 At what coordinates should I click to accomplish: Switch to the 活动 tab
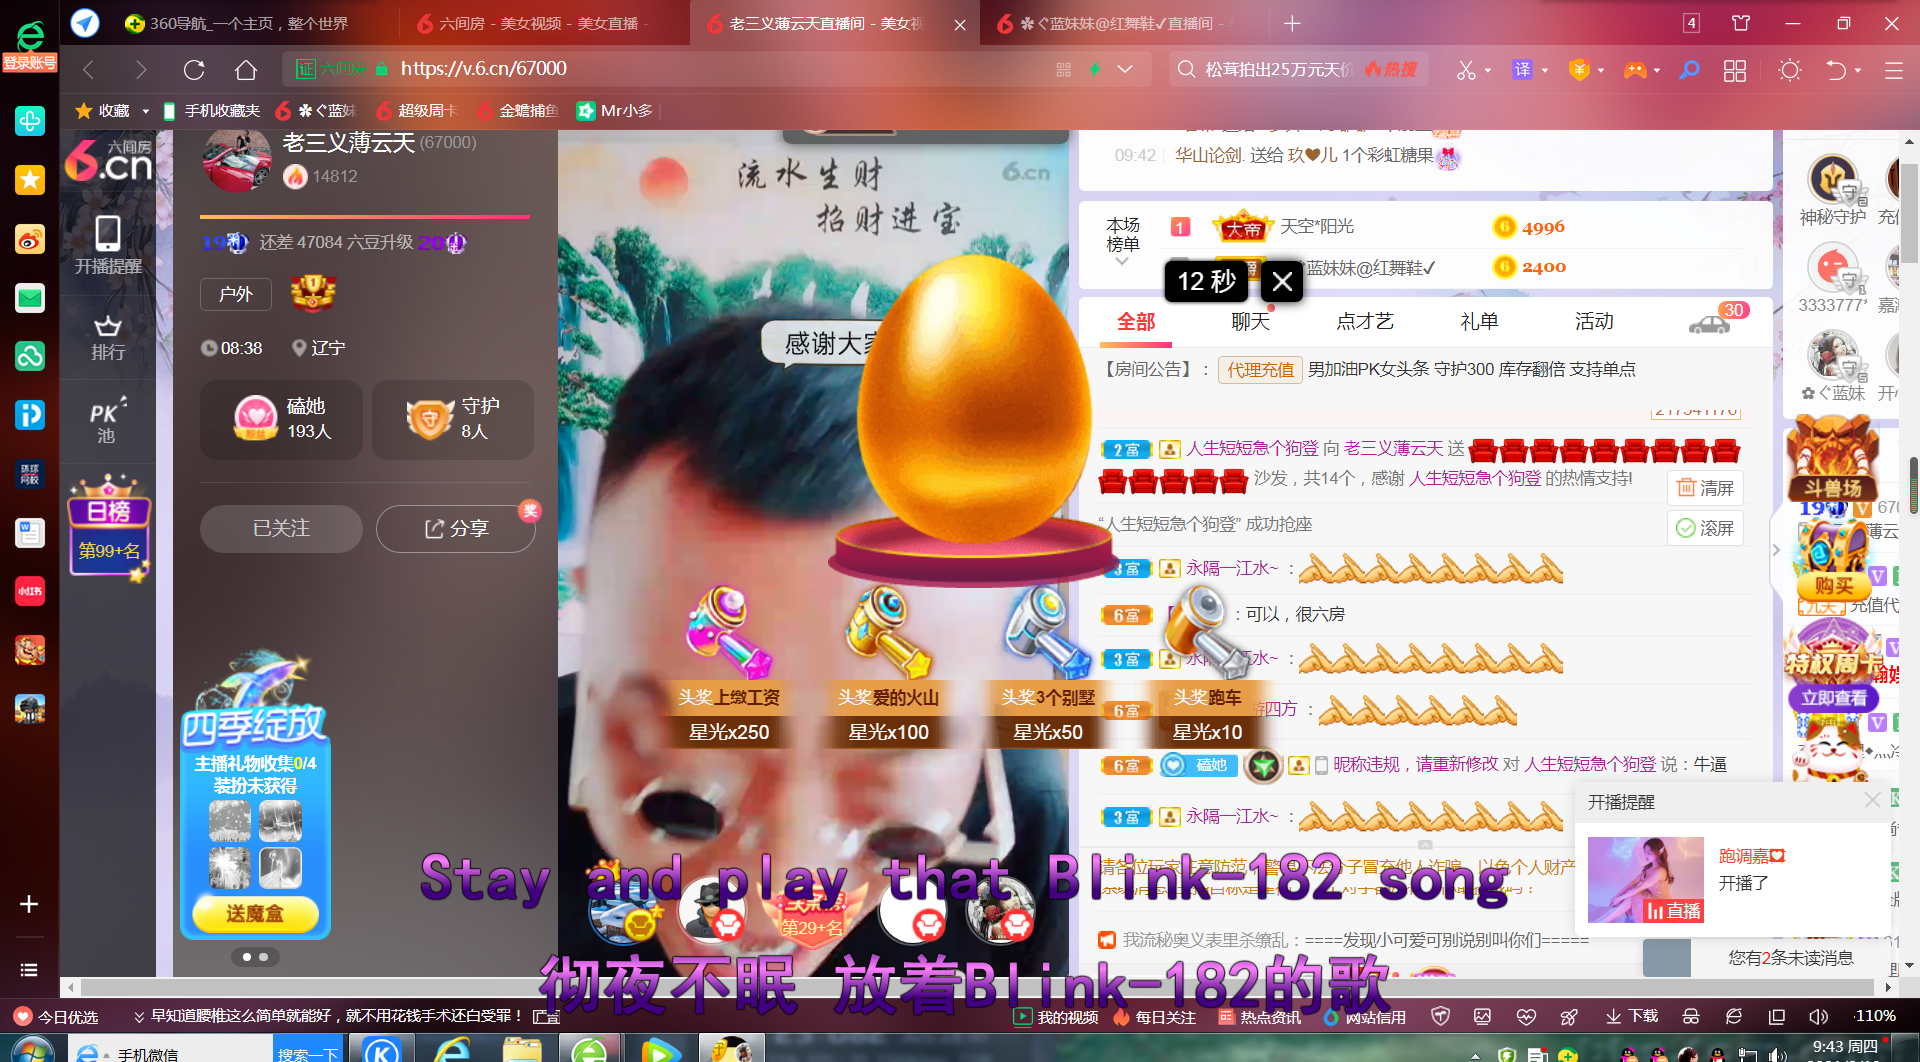[x=1594, y=321]
